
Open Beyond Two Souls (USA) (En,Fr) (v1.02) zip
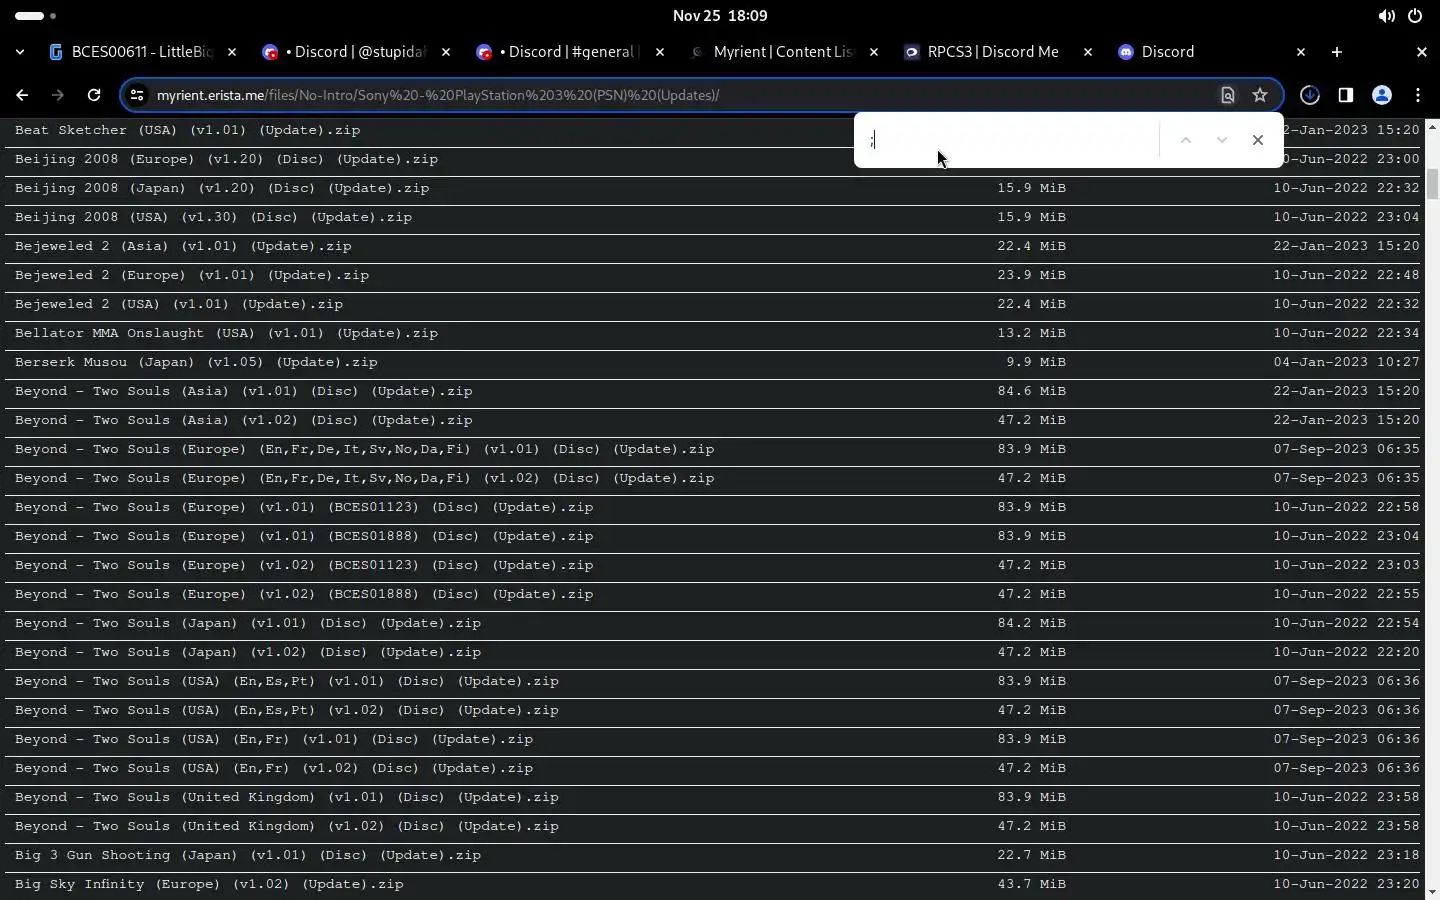pyautogui.click(x=274, y=768)
